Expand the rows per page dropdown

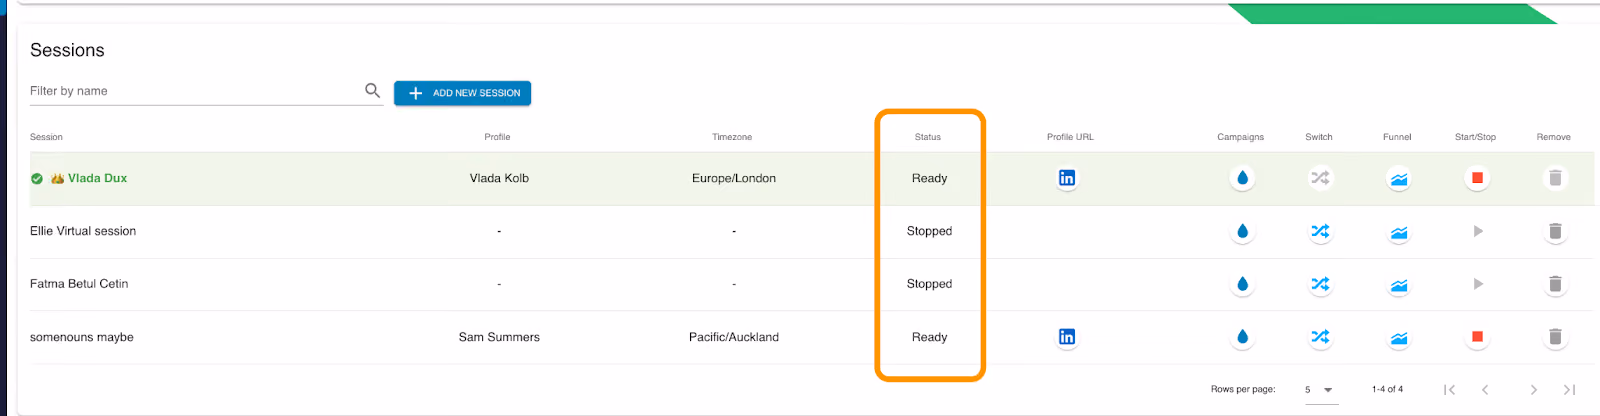pyautogui.click(x=1321, y=390)
